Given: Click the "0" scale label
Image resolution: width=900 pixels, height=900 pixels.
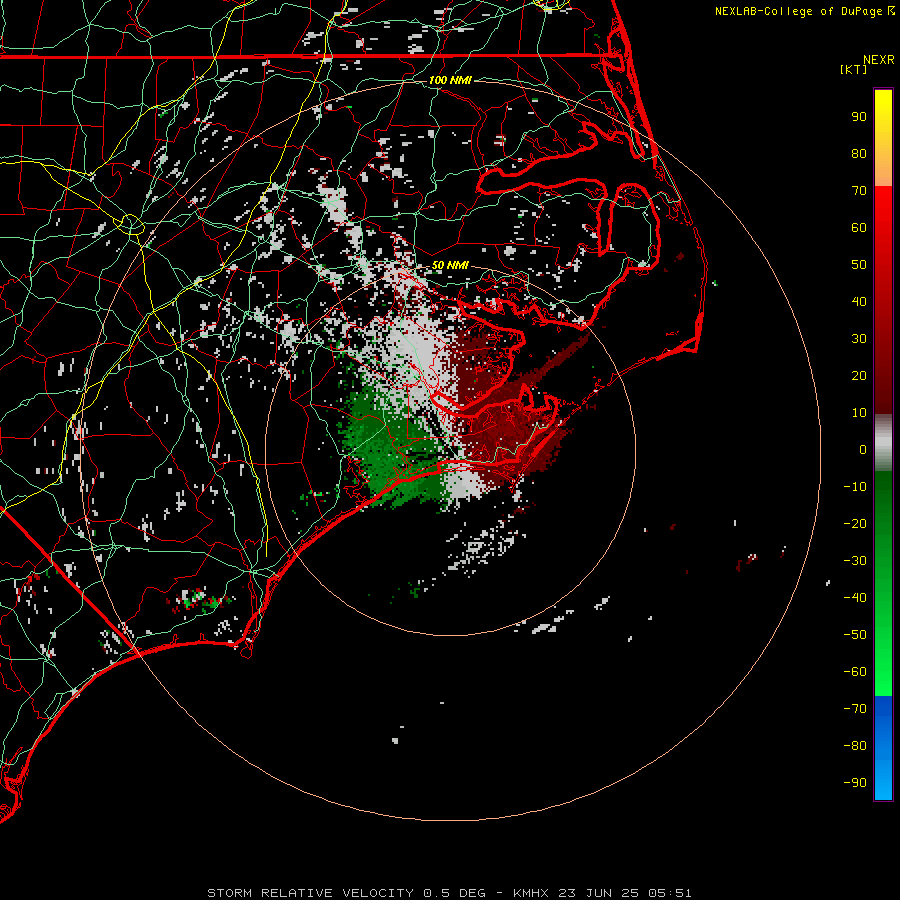Looking at the screenshot, I should [863, 449].
